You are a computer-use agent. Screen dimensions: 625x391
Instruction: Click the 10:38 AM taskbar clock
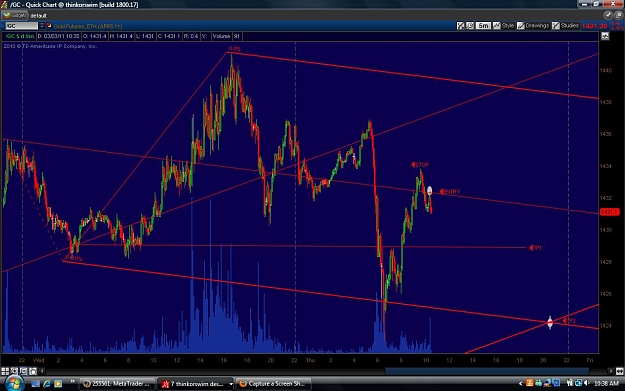tap(606, 384)
